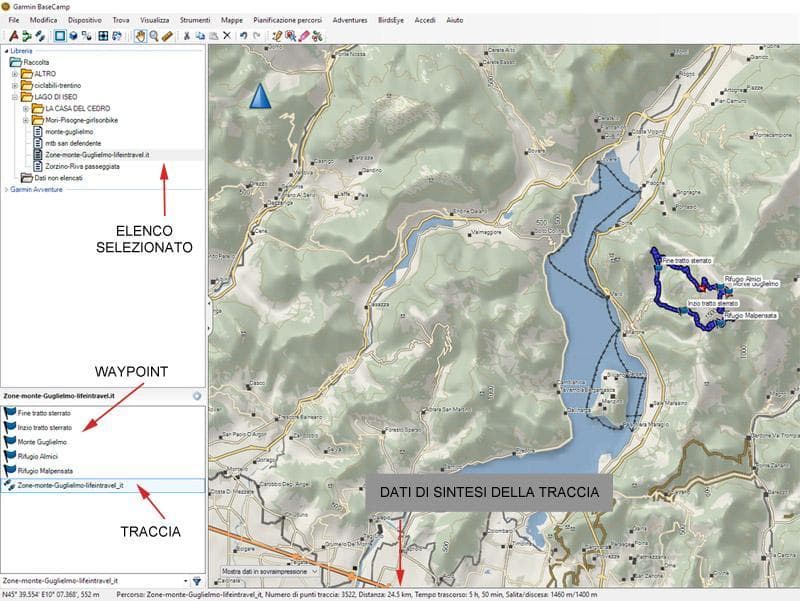Select the Move Point tool icon

tap(290, 36)
